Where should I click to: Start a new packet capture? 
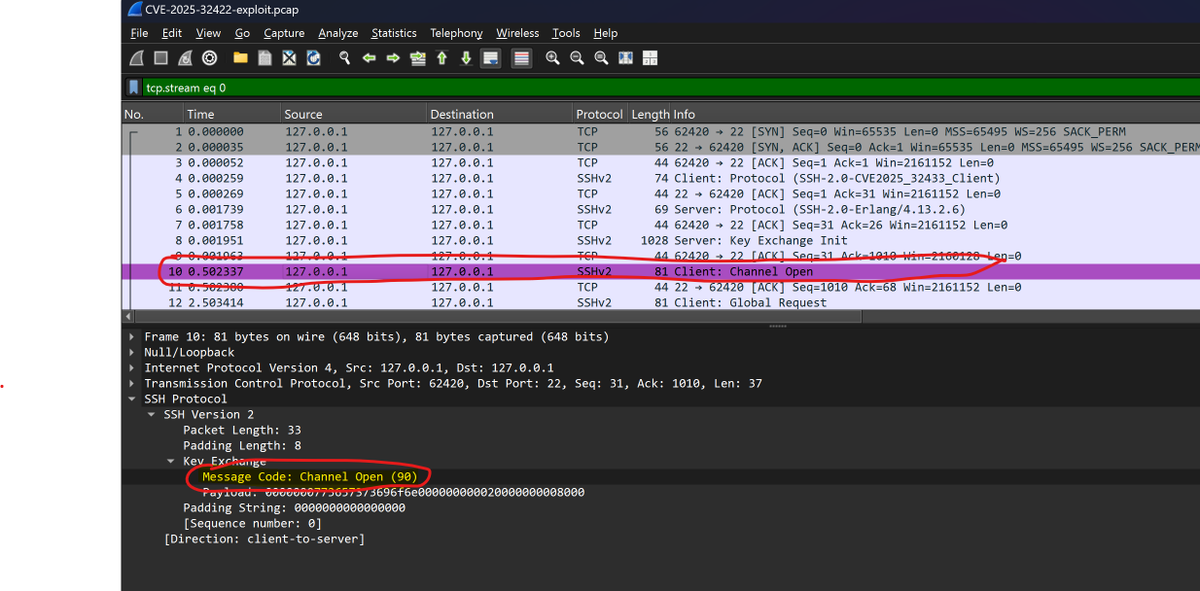tap(136, 58)
